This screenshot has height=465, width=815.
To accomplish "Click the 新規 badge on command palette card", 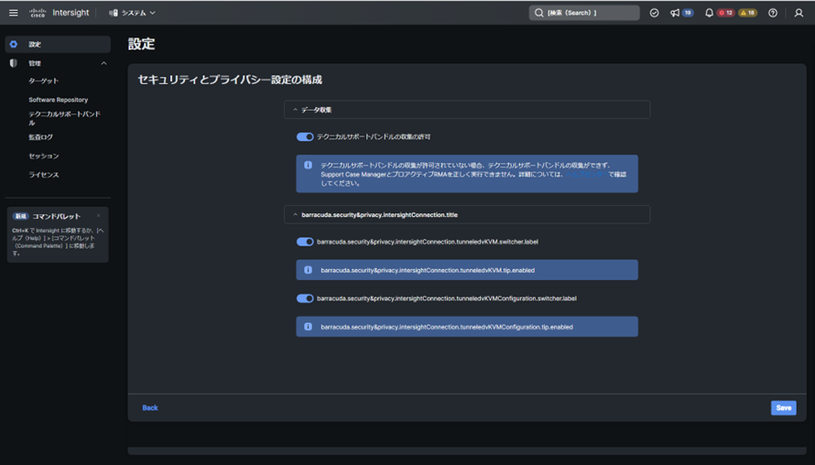I will click(20, 216).
